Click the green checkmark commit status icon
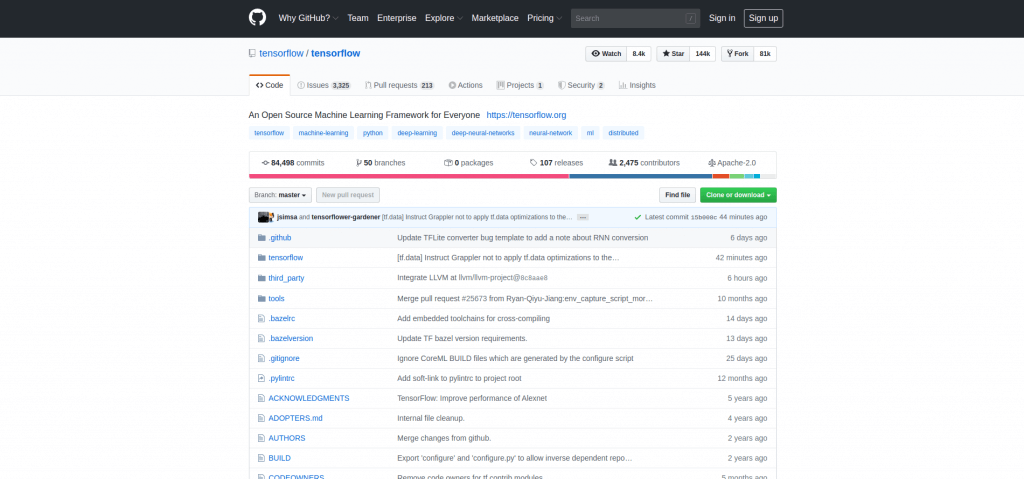The height and width of the screenshot is (479, 1024). click(637, 217)
